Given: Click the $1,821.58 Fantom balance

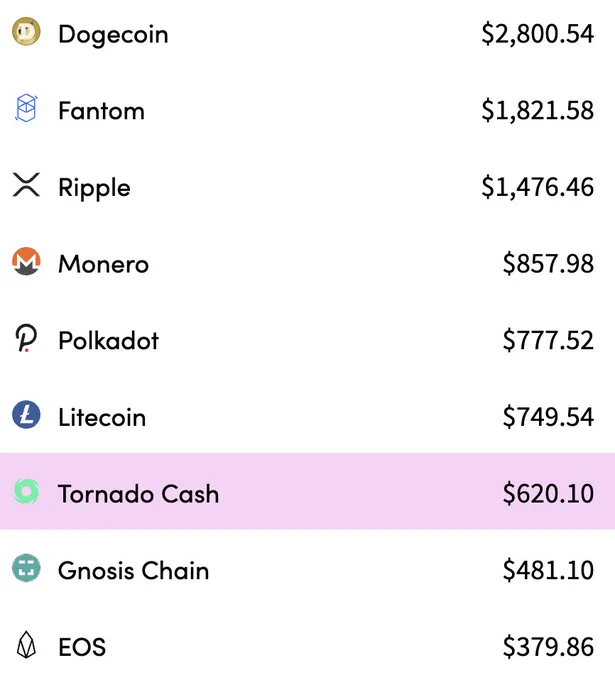Looking at the screenshot, I should click(537, 111).
